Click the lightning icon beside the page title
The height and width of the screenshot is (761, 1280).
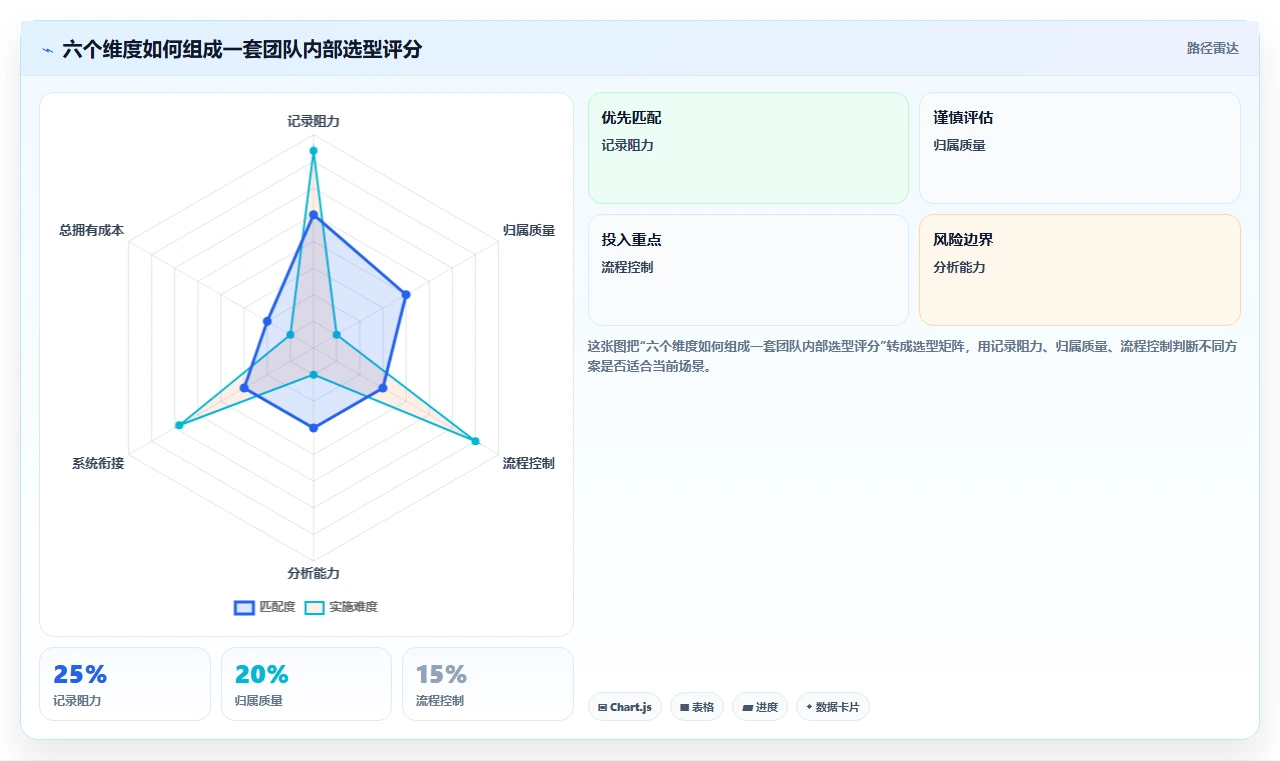tap(48, 50)
